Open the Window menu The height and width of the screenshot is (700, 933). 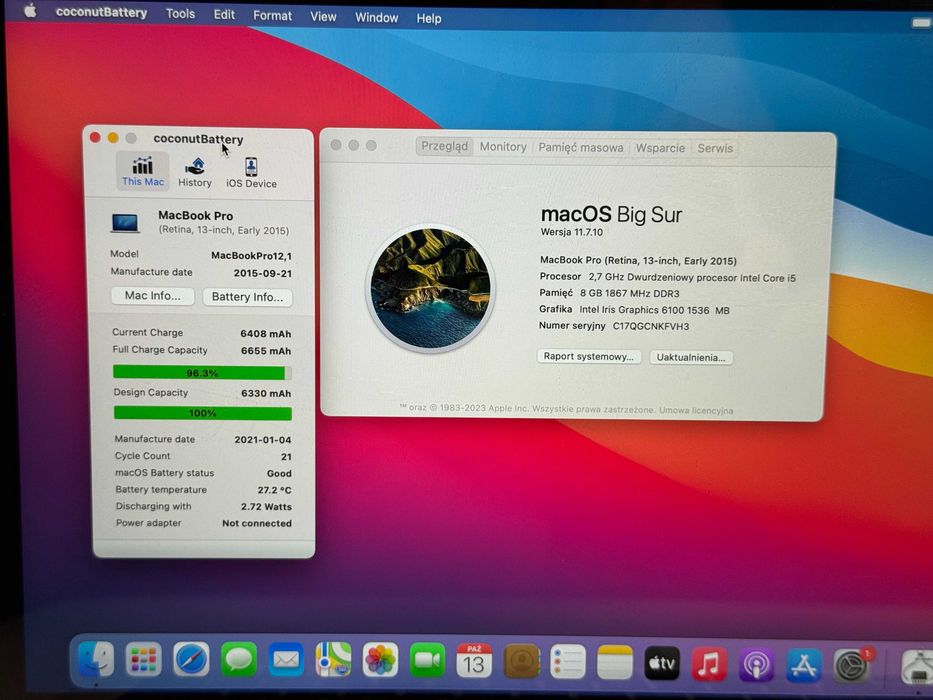[377, 18]
